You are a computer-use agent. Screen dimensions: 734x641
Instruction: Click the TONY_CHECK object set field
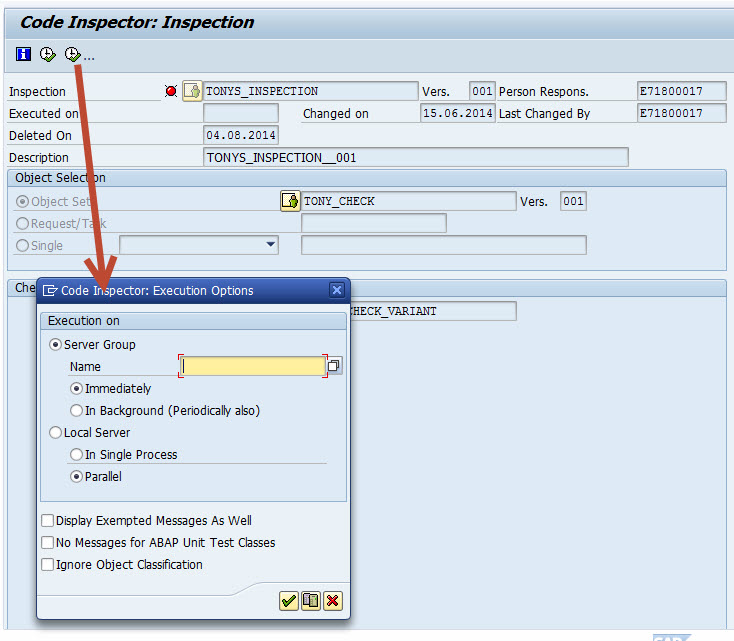409,201
